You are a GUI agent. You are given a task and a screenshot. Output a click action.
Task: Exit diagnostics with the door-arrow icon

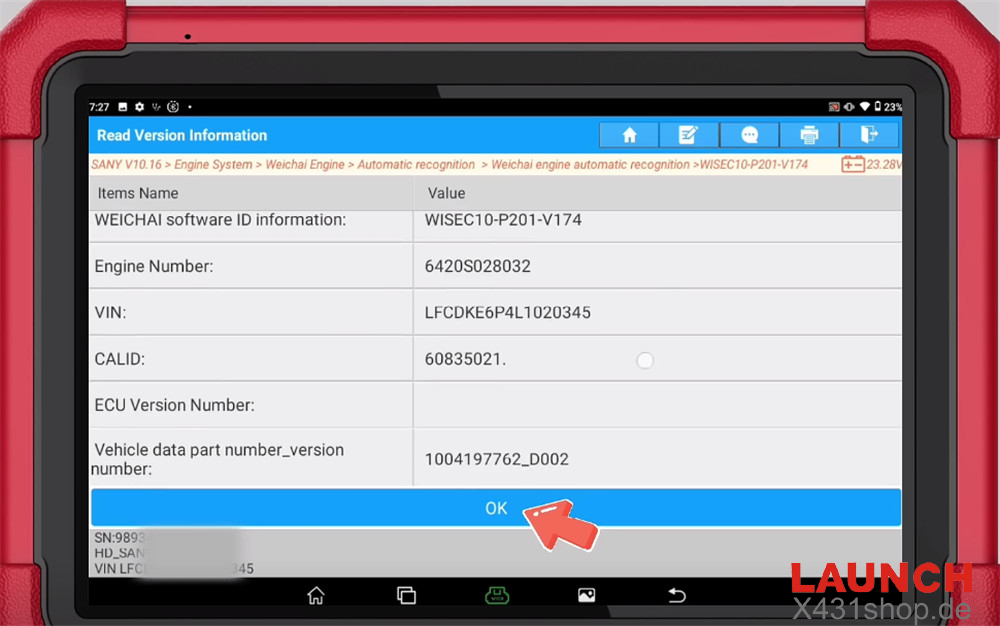(x=868, y=135)
